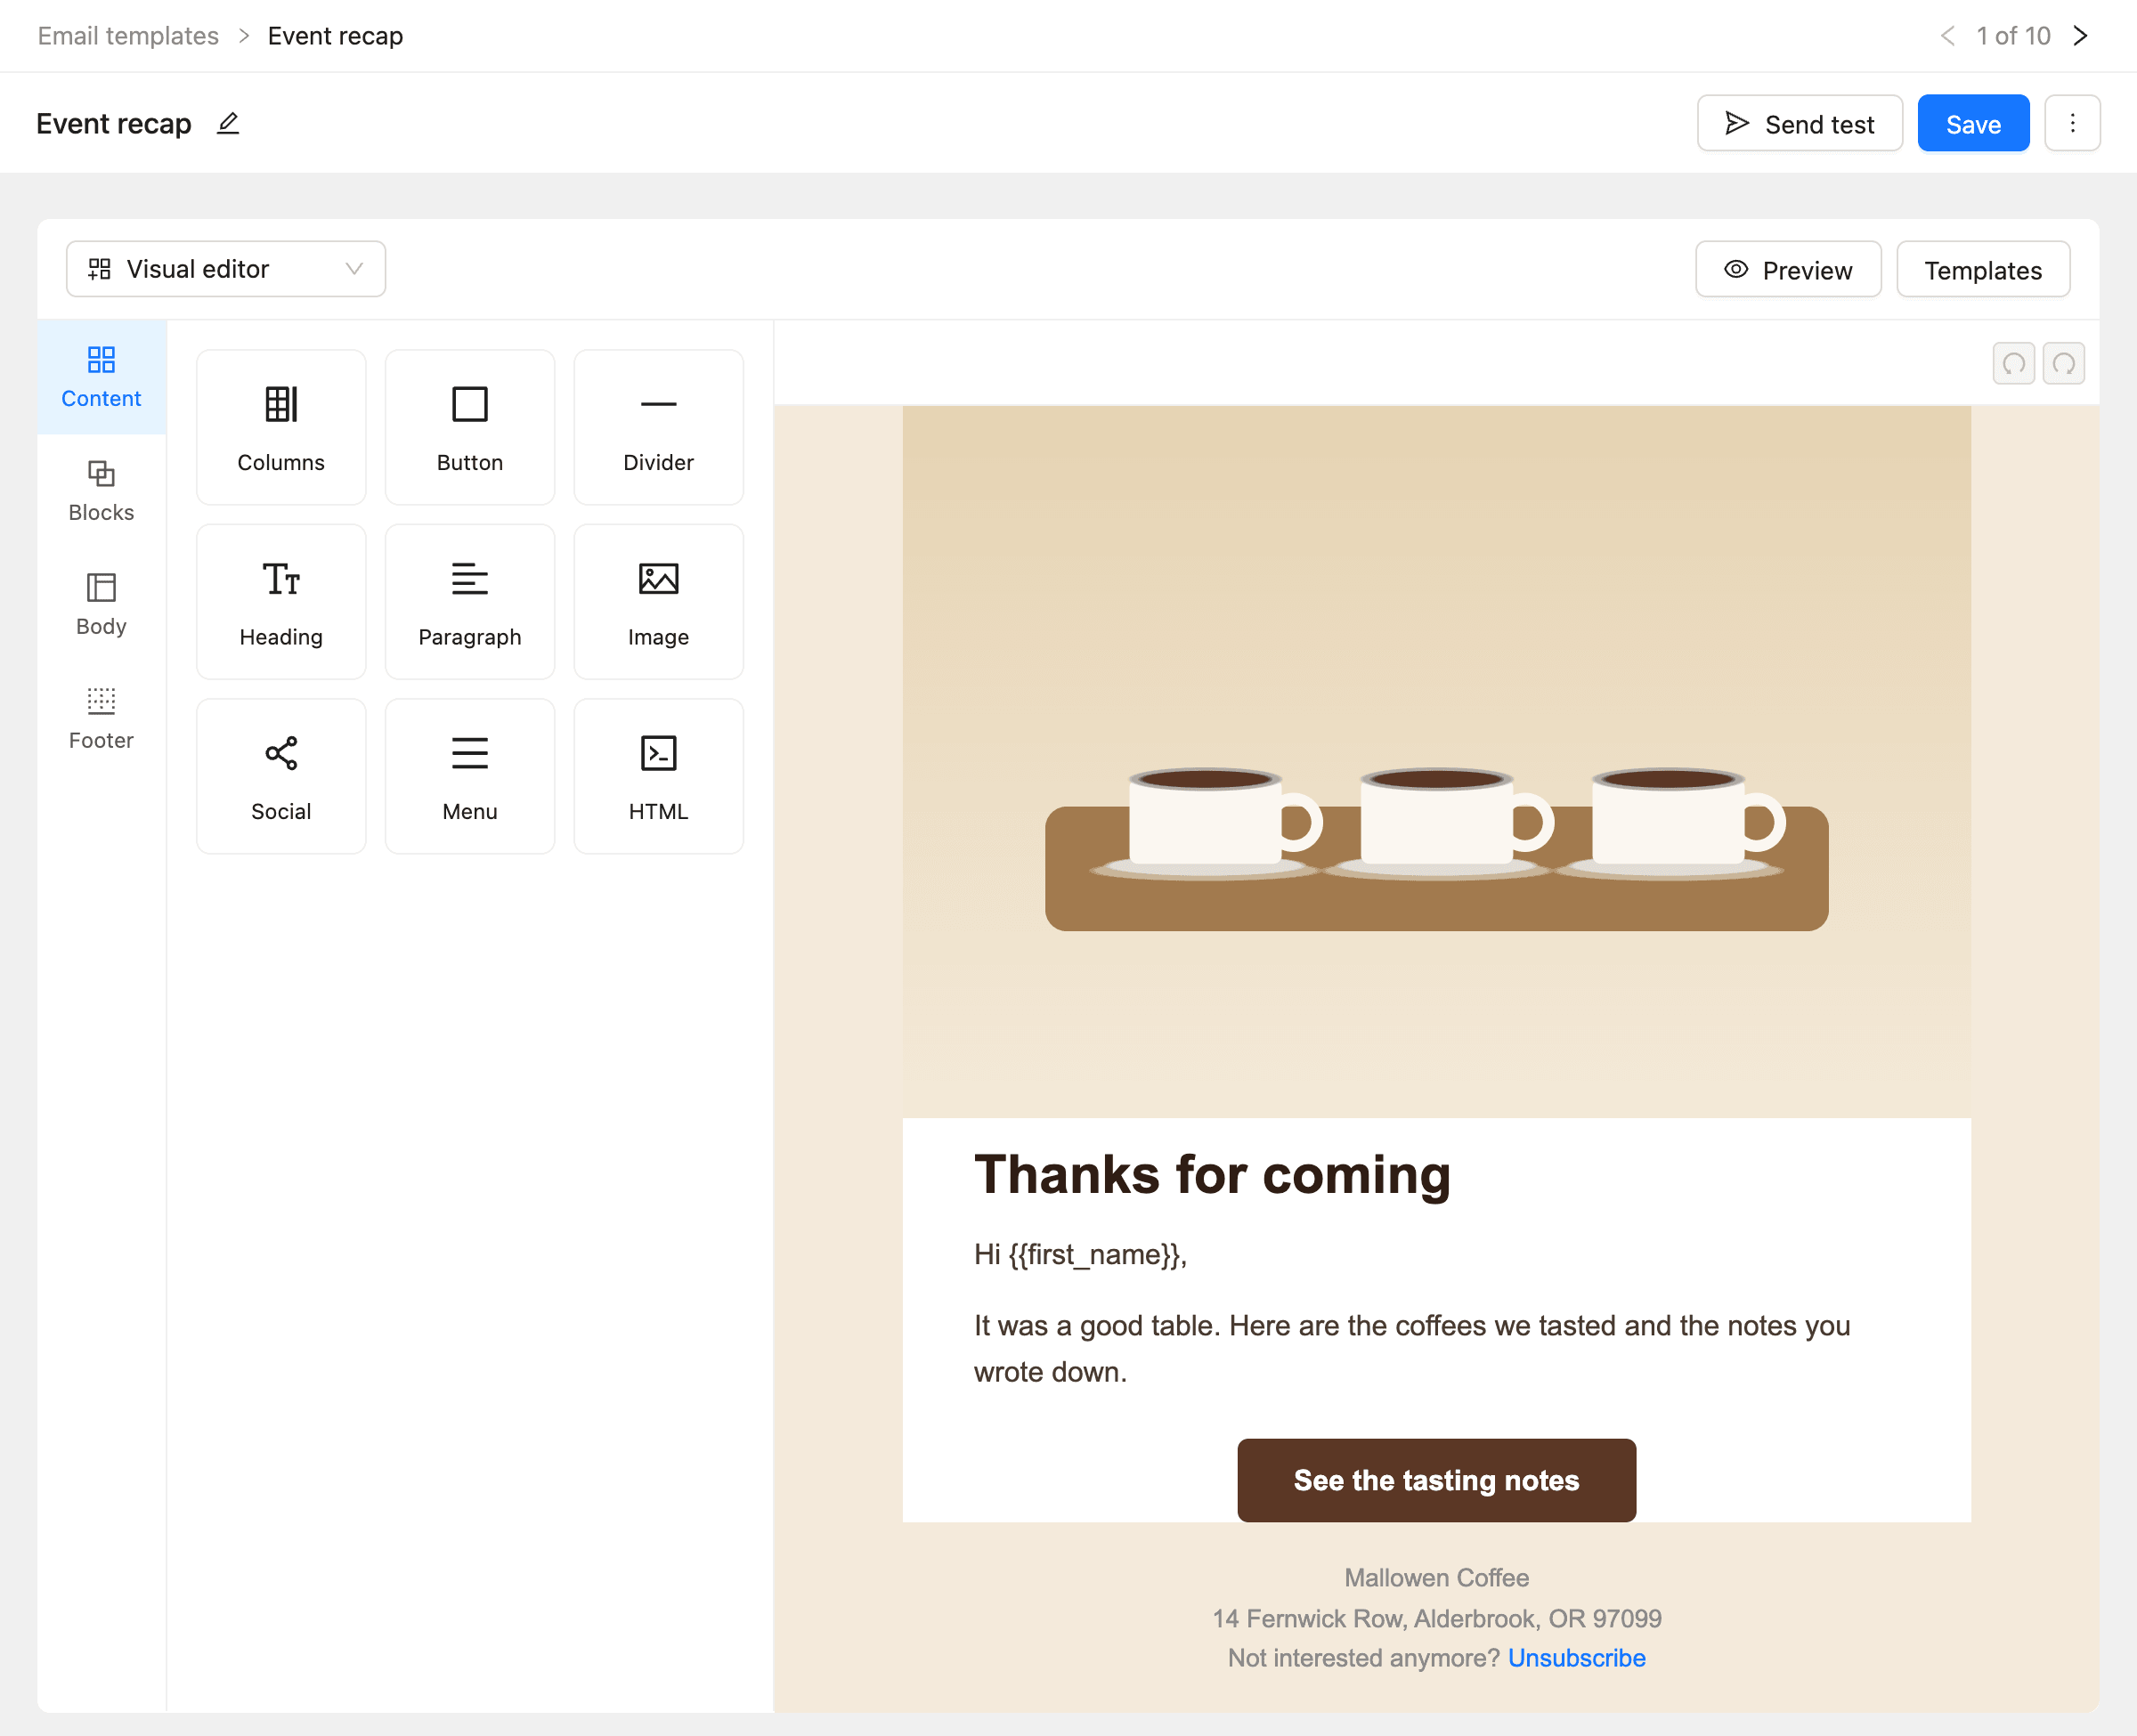The width and height of the screenshot is (2137, 1736).
Task: Click the Hi {{first_name}} greeting text
Action: tap(1080, 1254)
